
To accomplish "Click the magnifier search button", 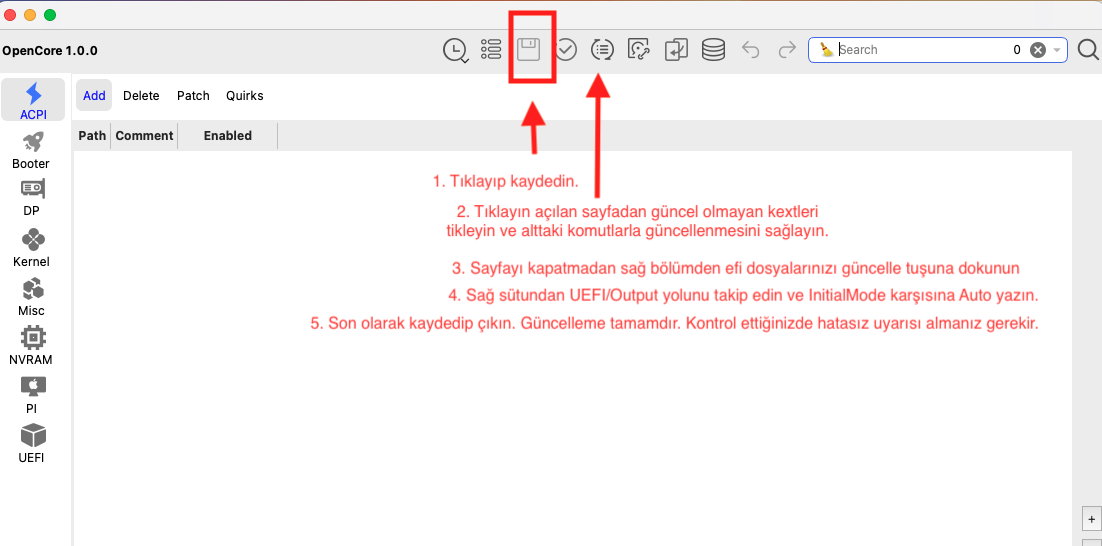I will pos(1088,50).
